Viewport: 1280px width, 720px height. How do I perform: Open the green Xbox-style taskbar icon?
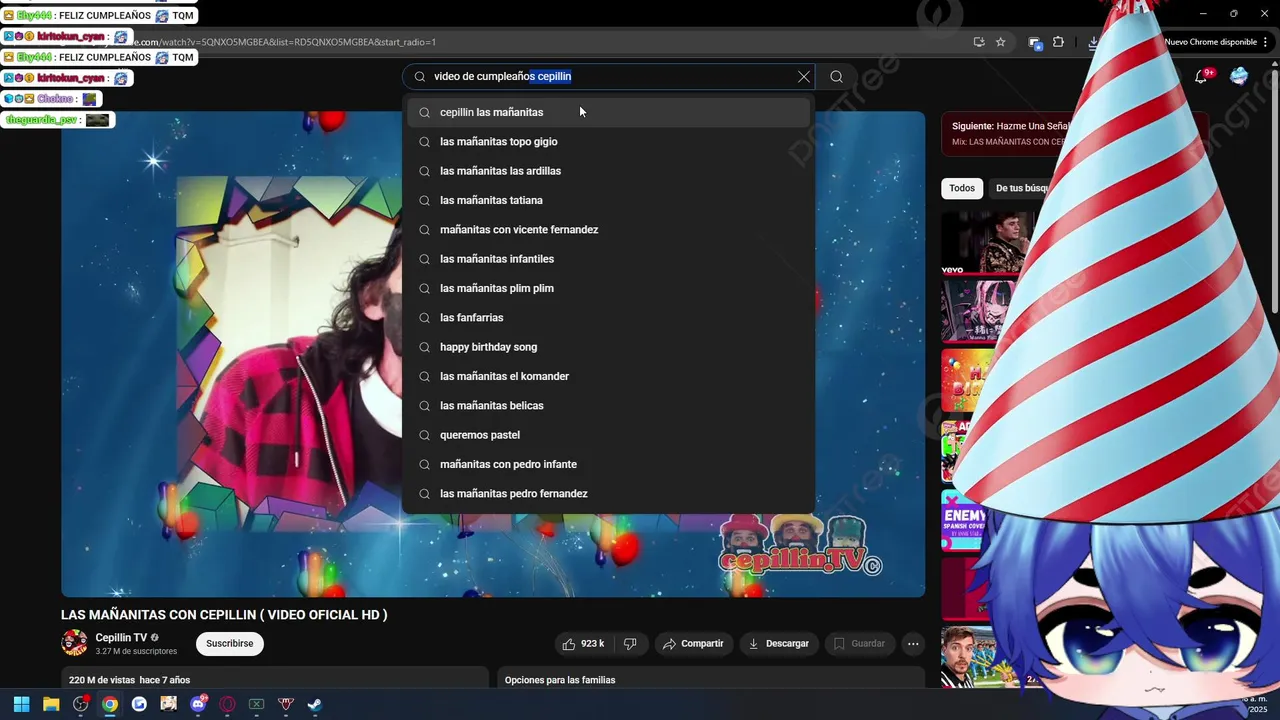(256, 704)
